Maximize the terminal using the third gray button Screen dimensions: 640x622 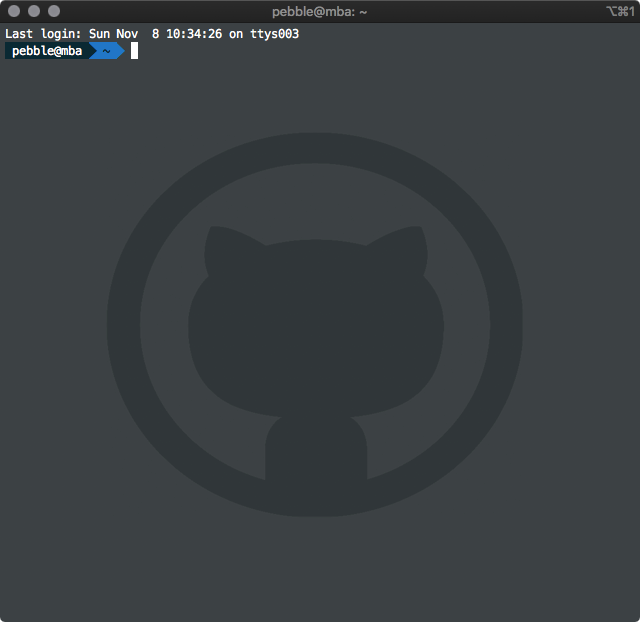(54, 11)
